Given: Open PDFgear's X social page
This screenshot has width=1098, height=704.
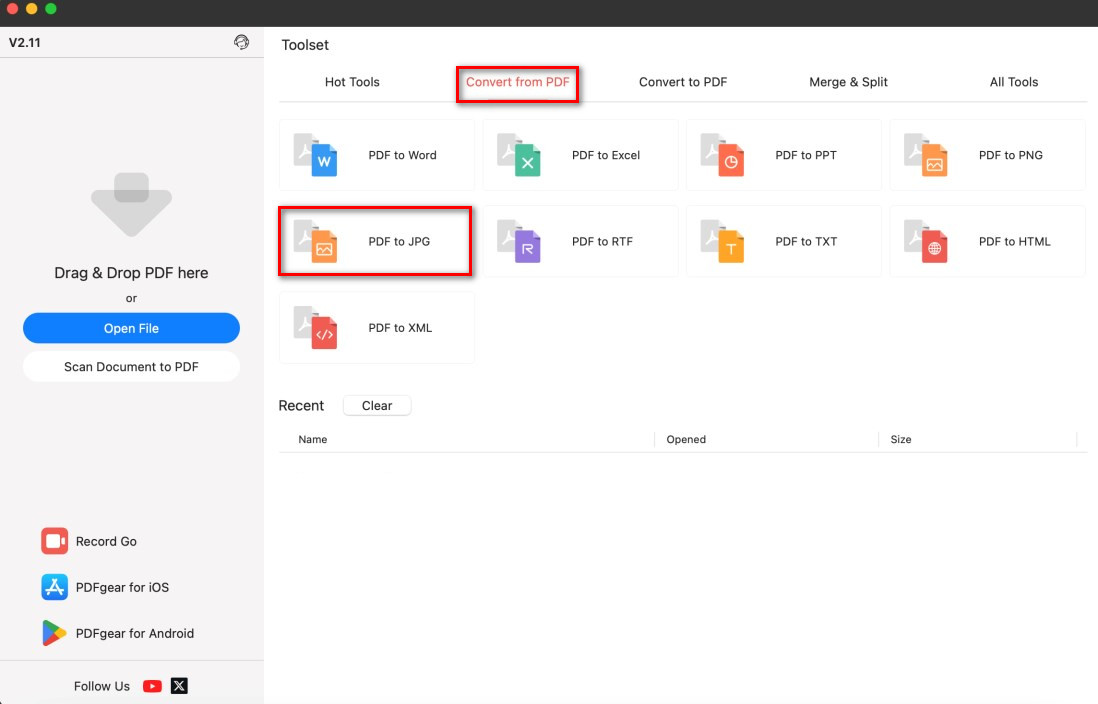Looking at the screenshot, I should click(x=177, y=686).
